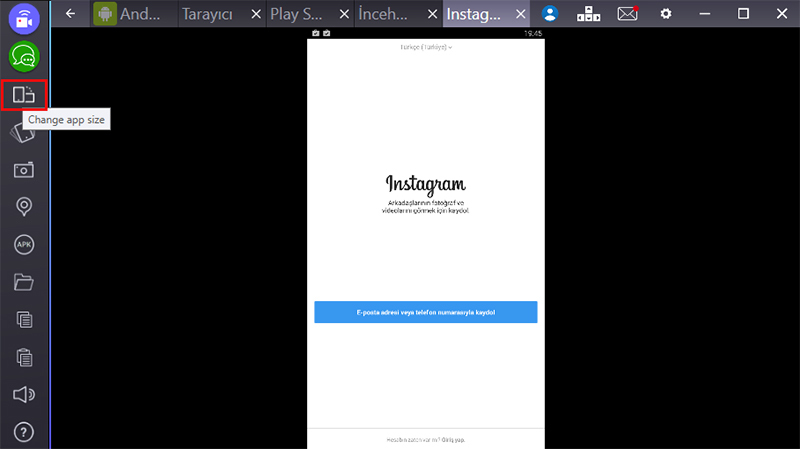Click the paste clipboard icon in sidebar
This screenshot has width=800, height=449.
point(24,357)
